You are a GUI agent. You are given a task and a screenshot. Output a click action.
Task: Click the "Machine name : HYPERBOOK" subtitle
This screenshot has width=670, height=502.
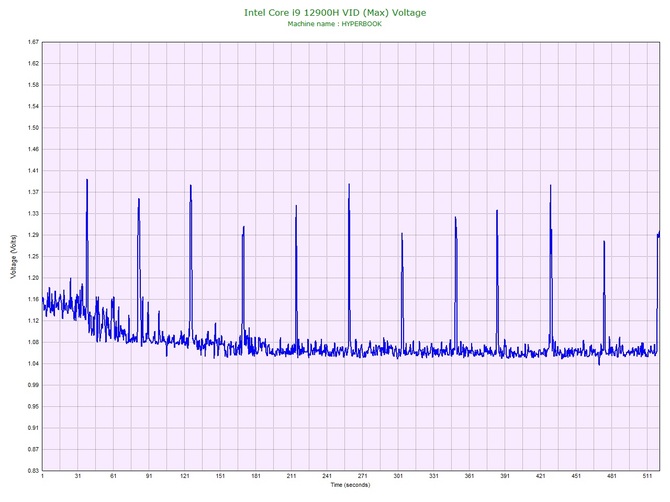[335, 24]
